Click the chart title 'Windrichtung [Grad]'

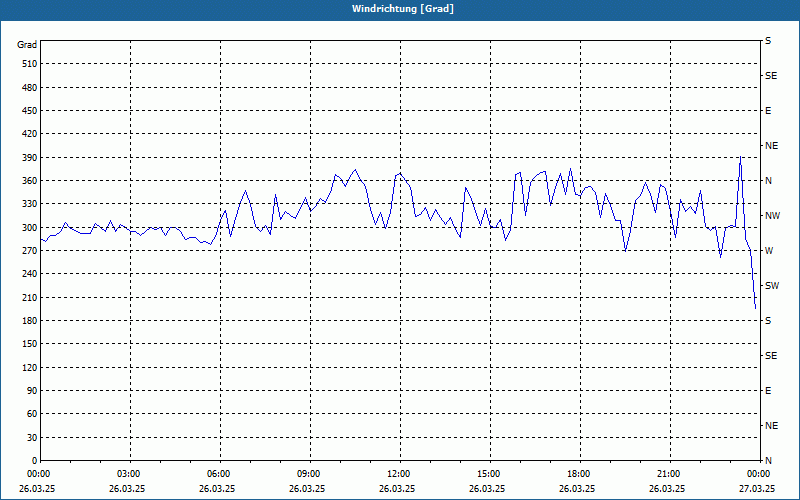pyautogui.click(x=403, y=9)
